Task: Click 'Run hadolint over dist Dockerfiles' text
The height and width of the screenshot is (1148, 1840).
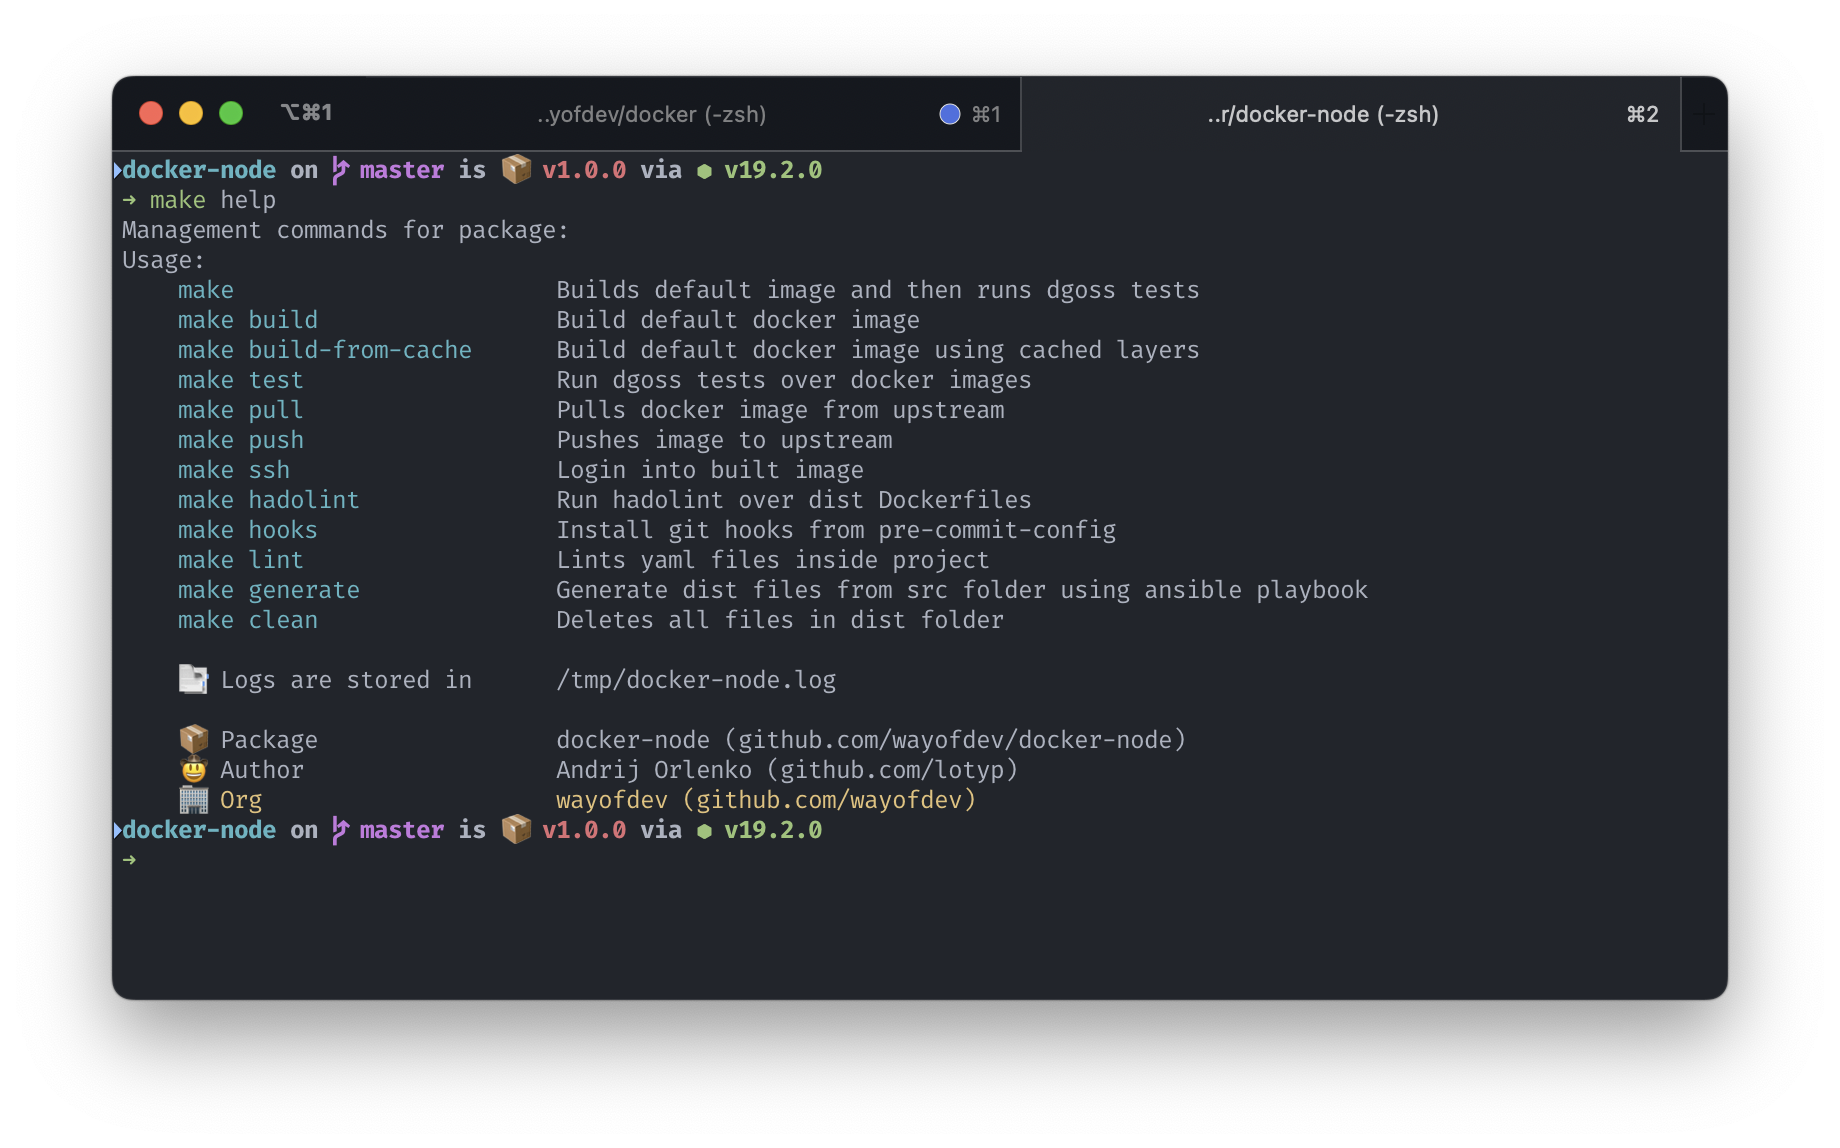Action: [794, 500]
